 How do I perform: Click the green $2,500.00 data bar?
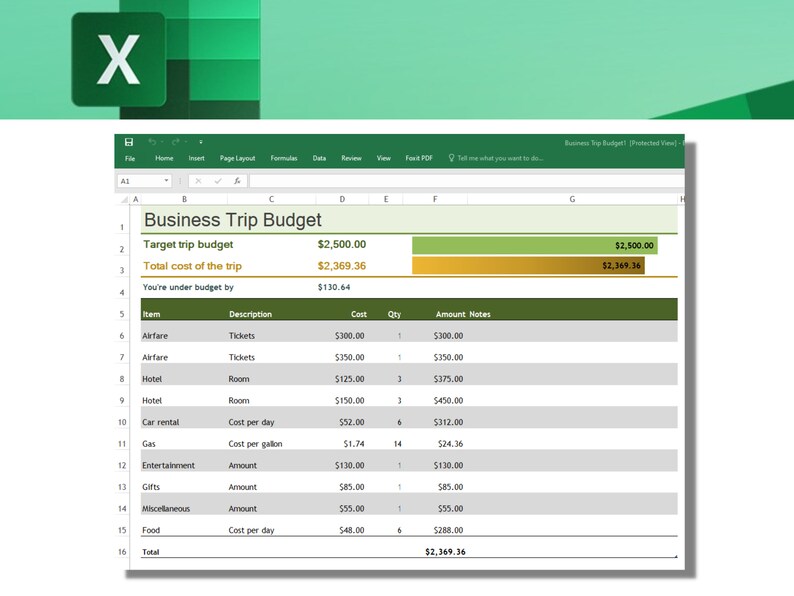pyautogui.click(x=535, y=246)
